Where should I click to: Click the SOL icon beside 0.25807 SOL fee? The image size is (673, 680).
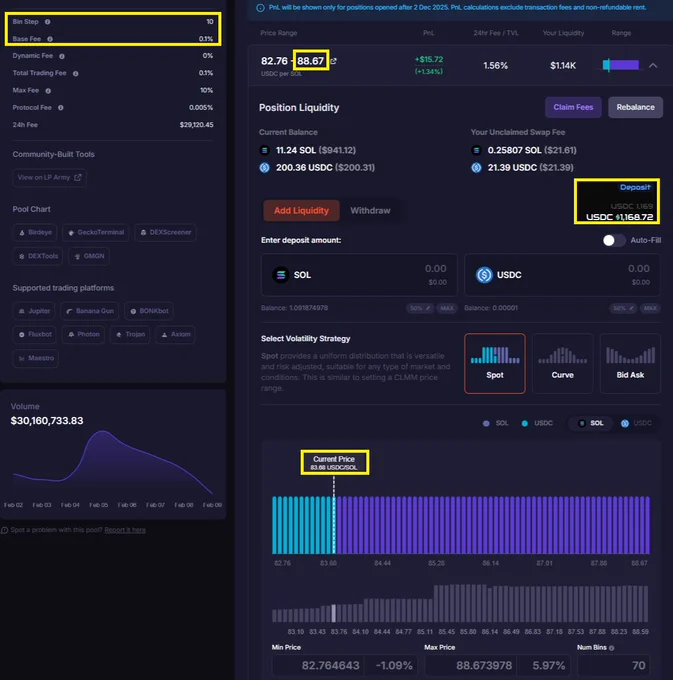[x=476, y=150]
